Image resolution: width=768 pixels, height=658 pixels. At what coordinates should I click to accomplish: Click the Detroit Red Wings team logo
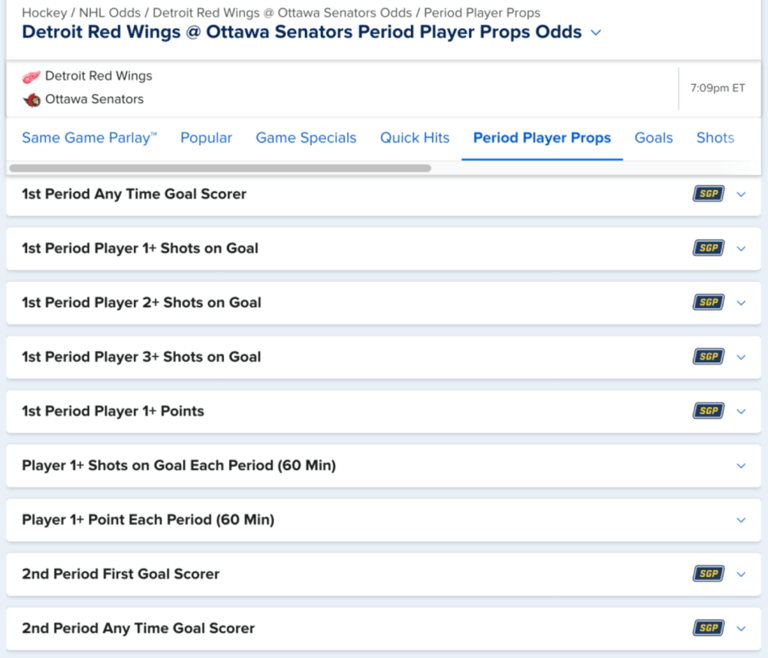32,76
